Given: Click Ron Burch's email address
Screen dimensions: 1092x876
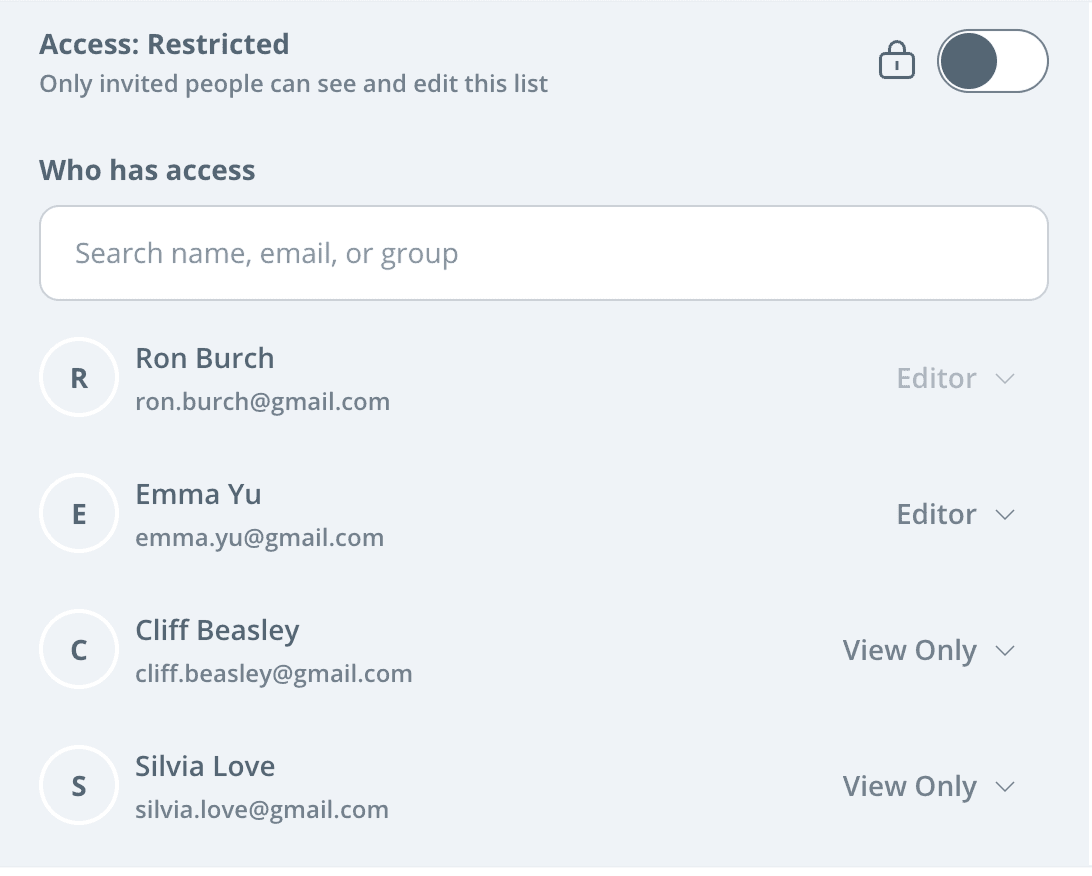Looking at the screenshot, I should [263, 401].
